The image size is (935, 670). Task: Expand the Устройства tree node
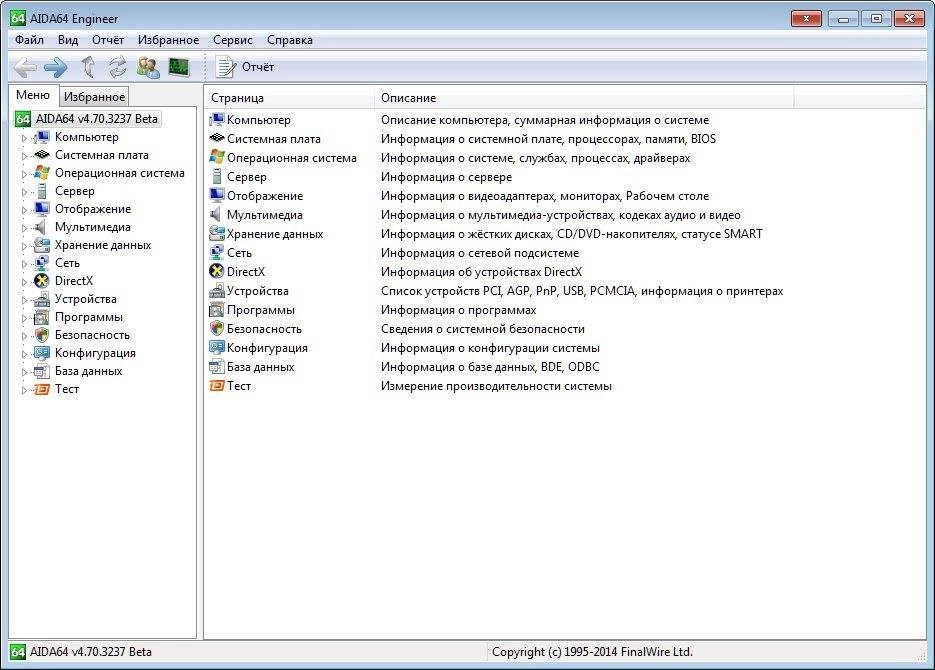tap(24, 300)
